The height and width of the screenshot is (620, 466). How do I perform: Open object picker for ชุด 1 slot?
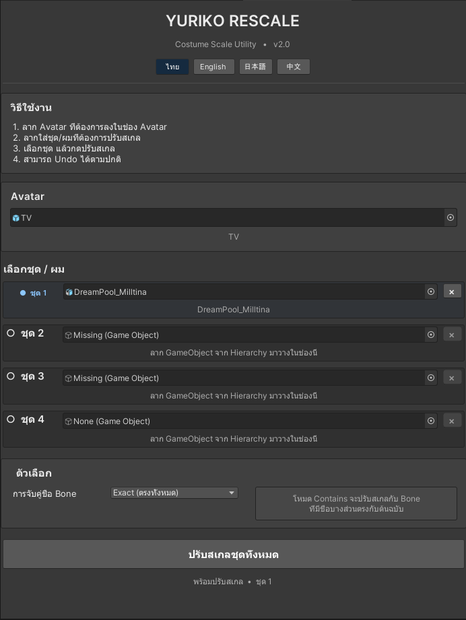[431, 292]
